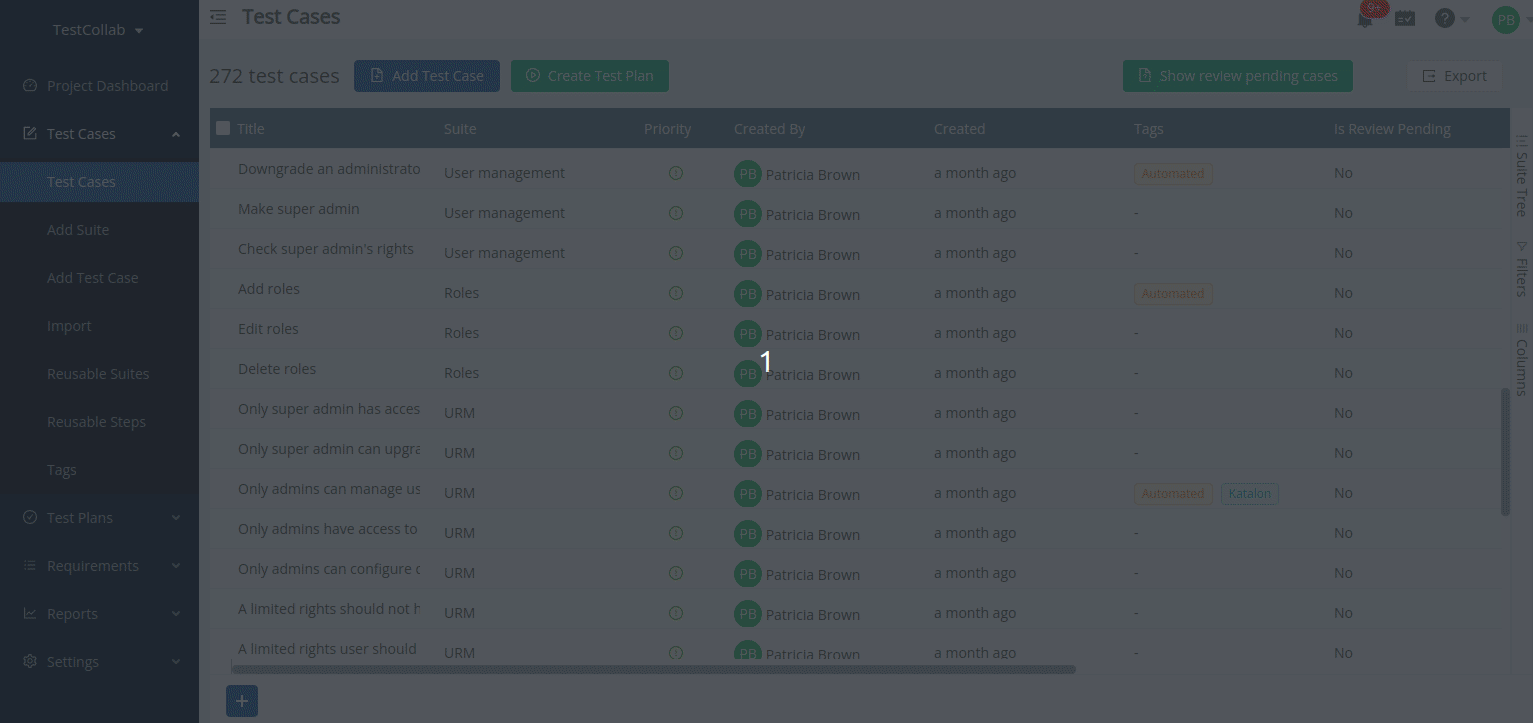Screen dimensions: 1533x723
Task: Click the Requirements list icon in sidebar
Action: pos(30,566)
